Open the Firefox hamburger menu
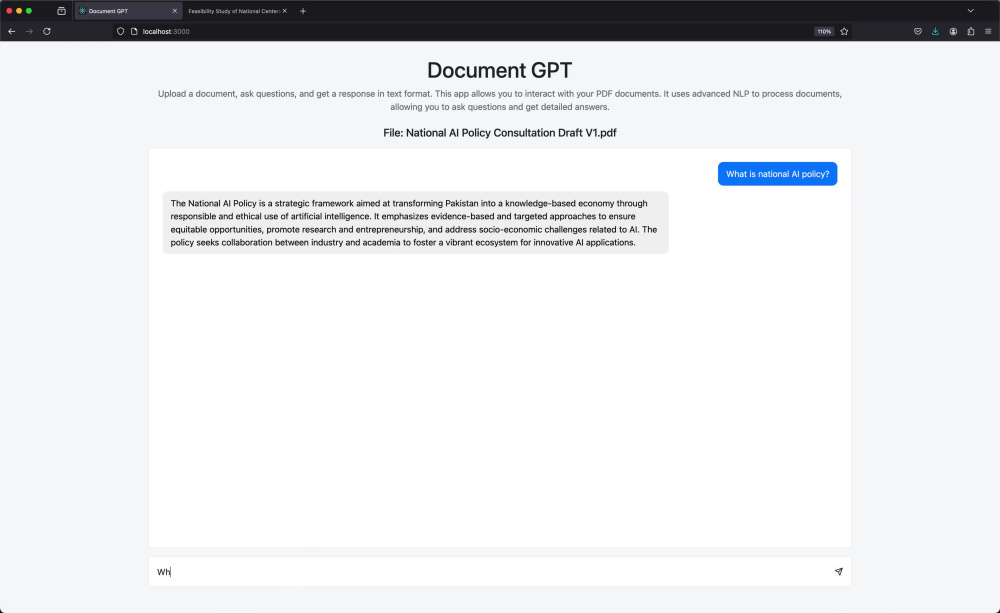This screenshot has width=1000, height=613. (988, 31)
